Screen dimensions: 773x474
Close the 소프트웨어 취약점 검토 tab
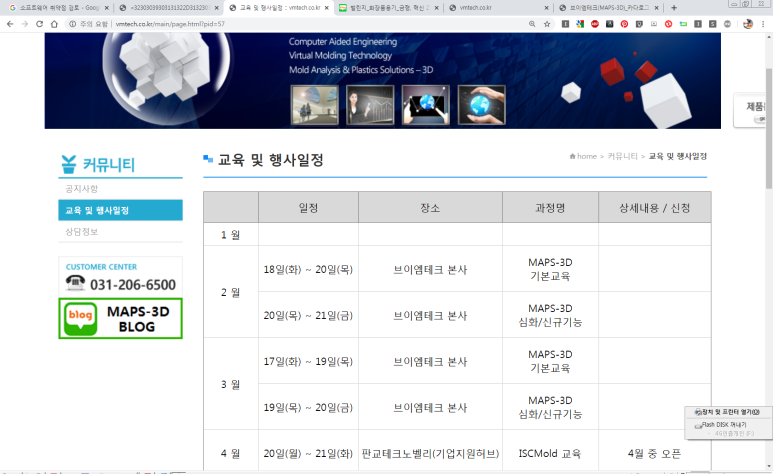(106, 8)
